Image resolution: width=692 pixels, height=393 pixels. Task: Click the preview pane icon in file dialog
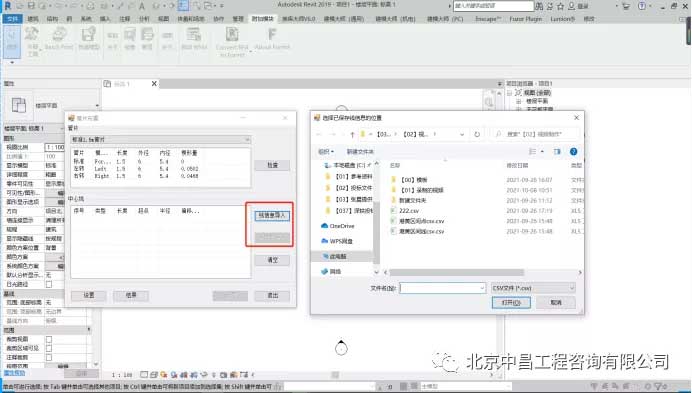557,151
